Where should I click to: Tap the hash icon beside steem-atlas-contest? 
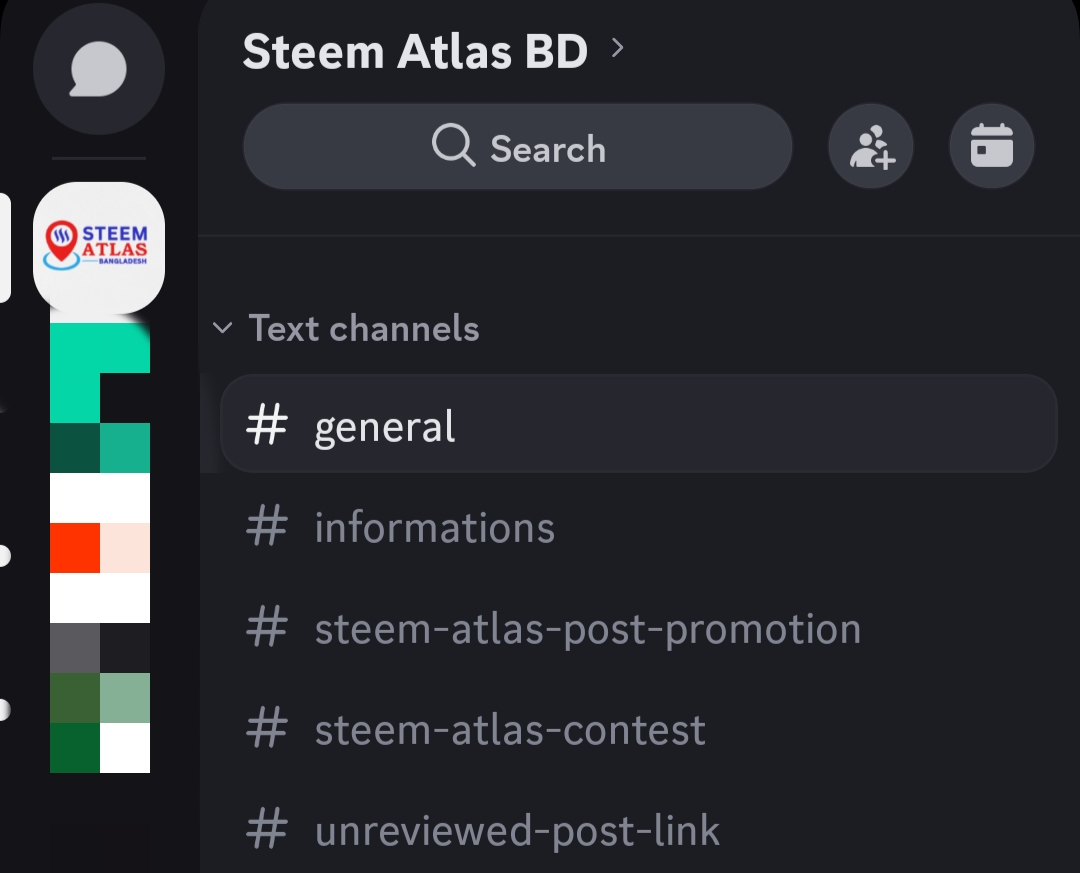tap(267, 730)
